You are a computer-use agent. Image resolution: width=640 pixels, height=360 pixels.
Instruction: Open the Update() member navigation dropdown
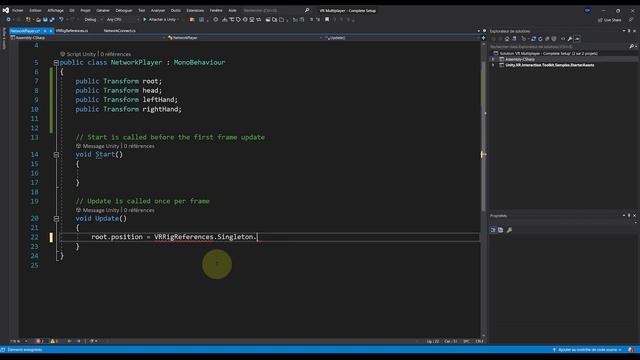coord(402,38)
